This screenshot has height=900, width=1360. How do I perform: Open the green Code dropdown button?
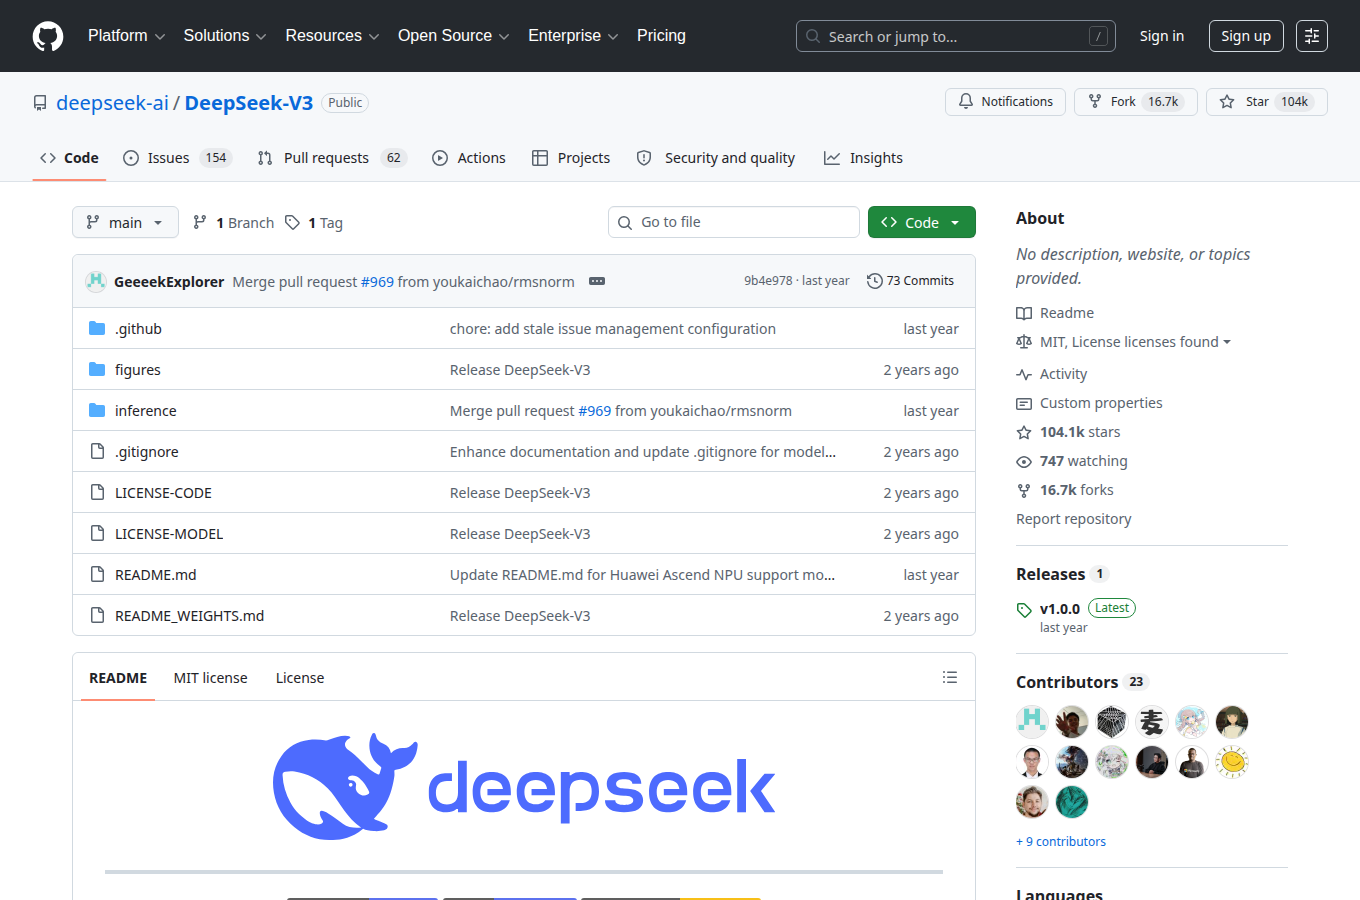[x=921, y=222]
